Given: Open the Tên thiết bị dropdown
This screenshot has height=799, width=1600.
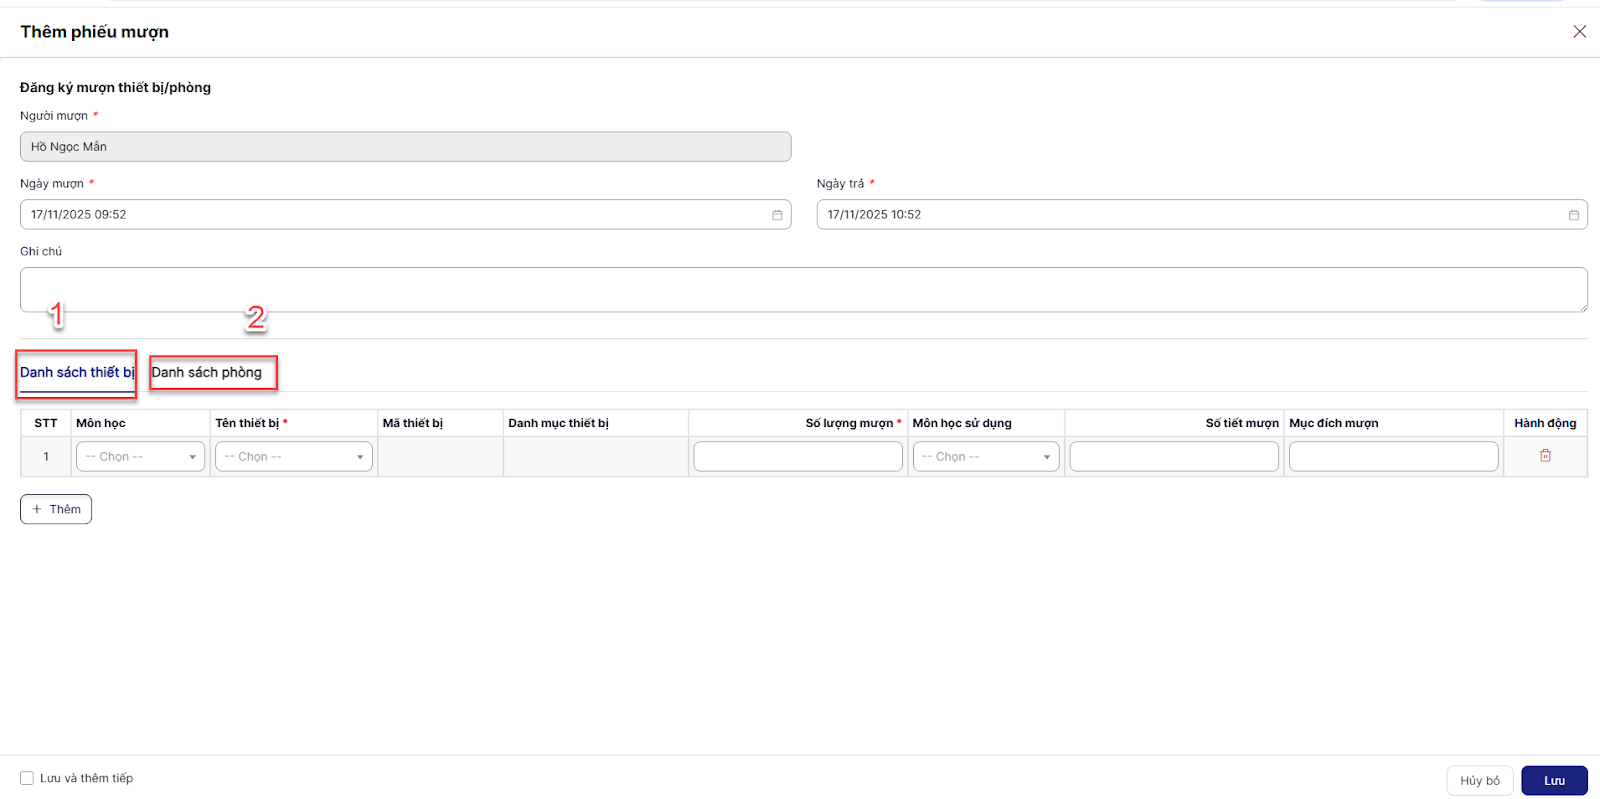Looking at the screenshot, I should (x=293, y=457).
